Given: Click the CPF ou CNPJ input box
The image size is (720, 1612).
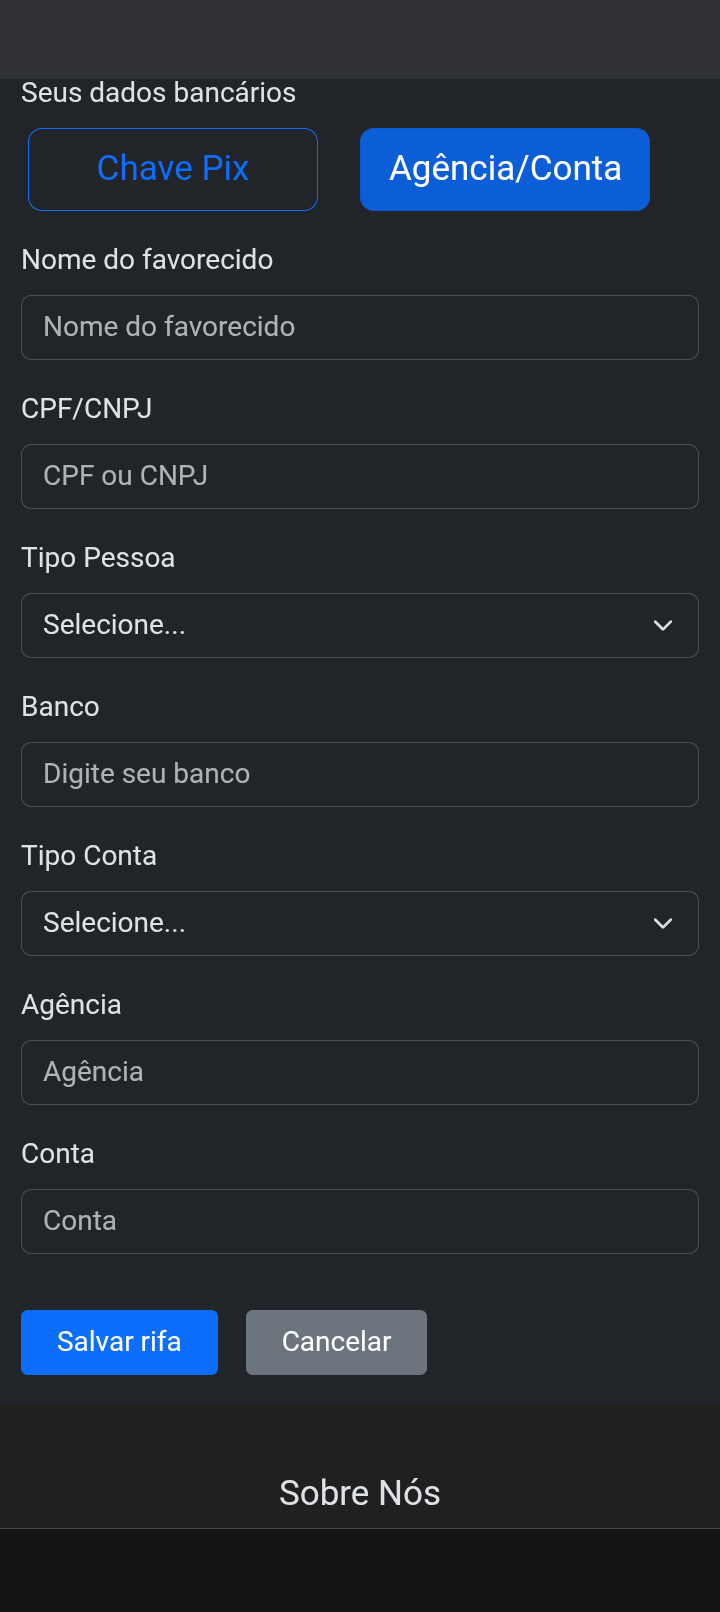Looking at the screenshot, I should [x=360, y=476].
